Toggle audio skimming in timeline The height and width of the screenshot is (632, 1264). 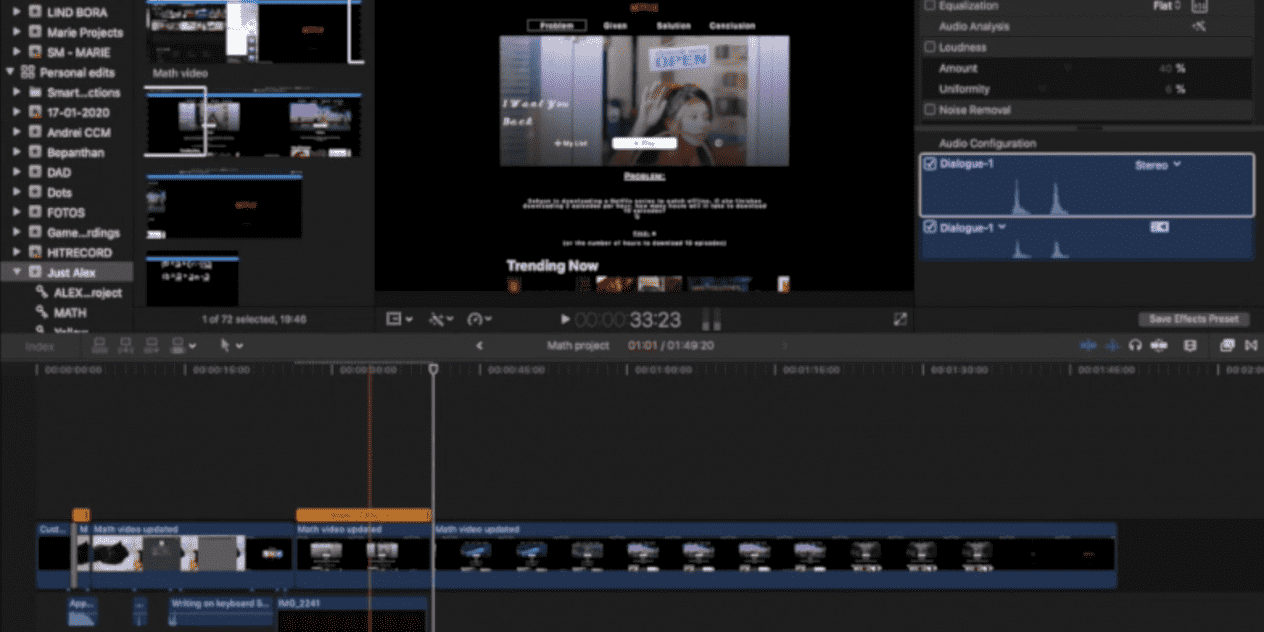1112,346
